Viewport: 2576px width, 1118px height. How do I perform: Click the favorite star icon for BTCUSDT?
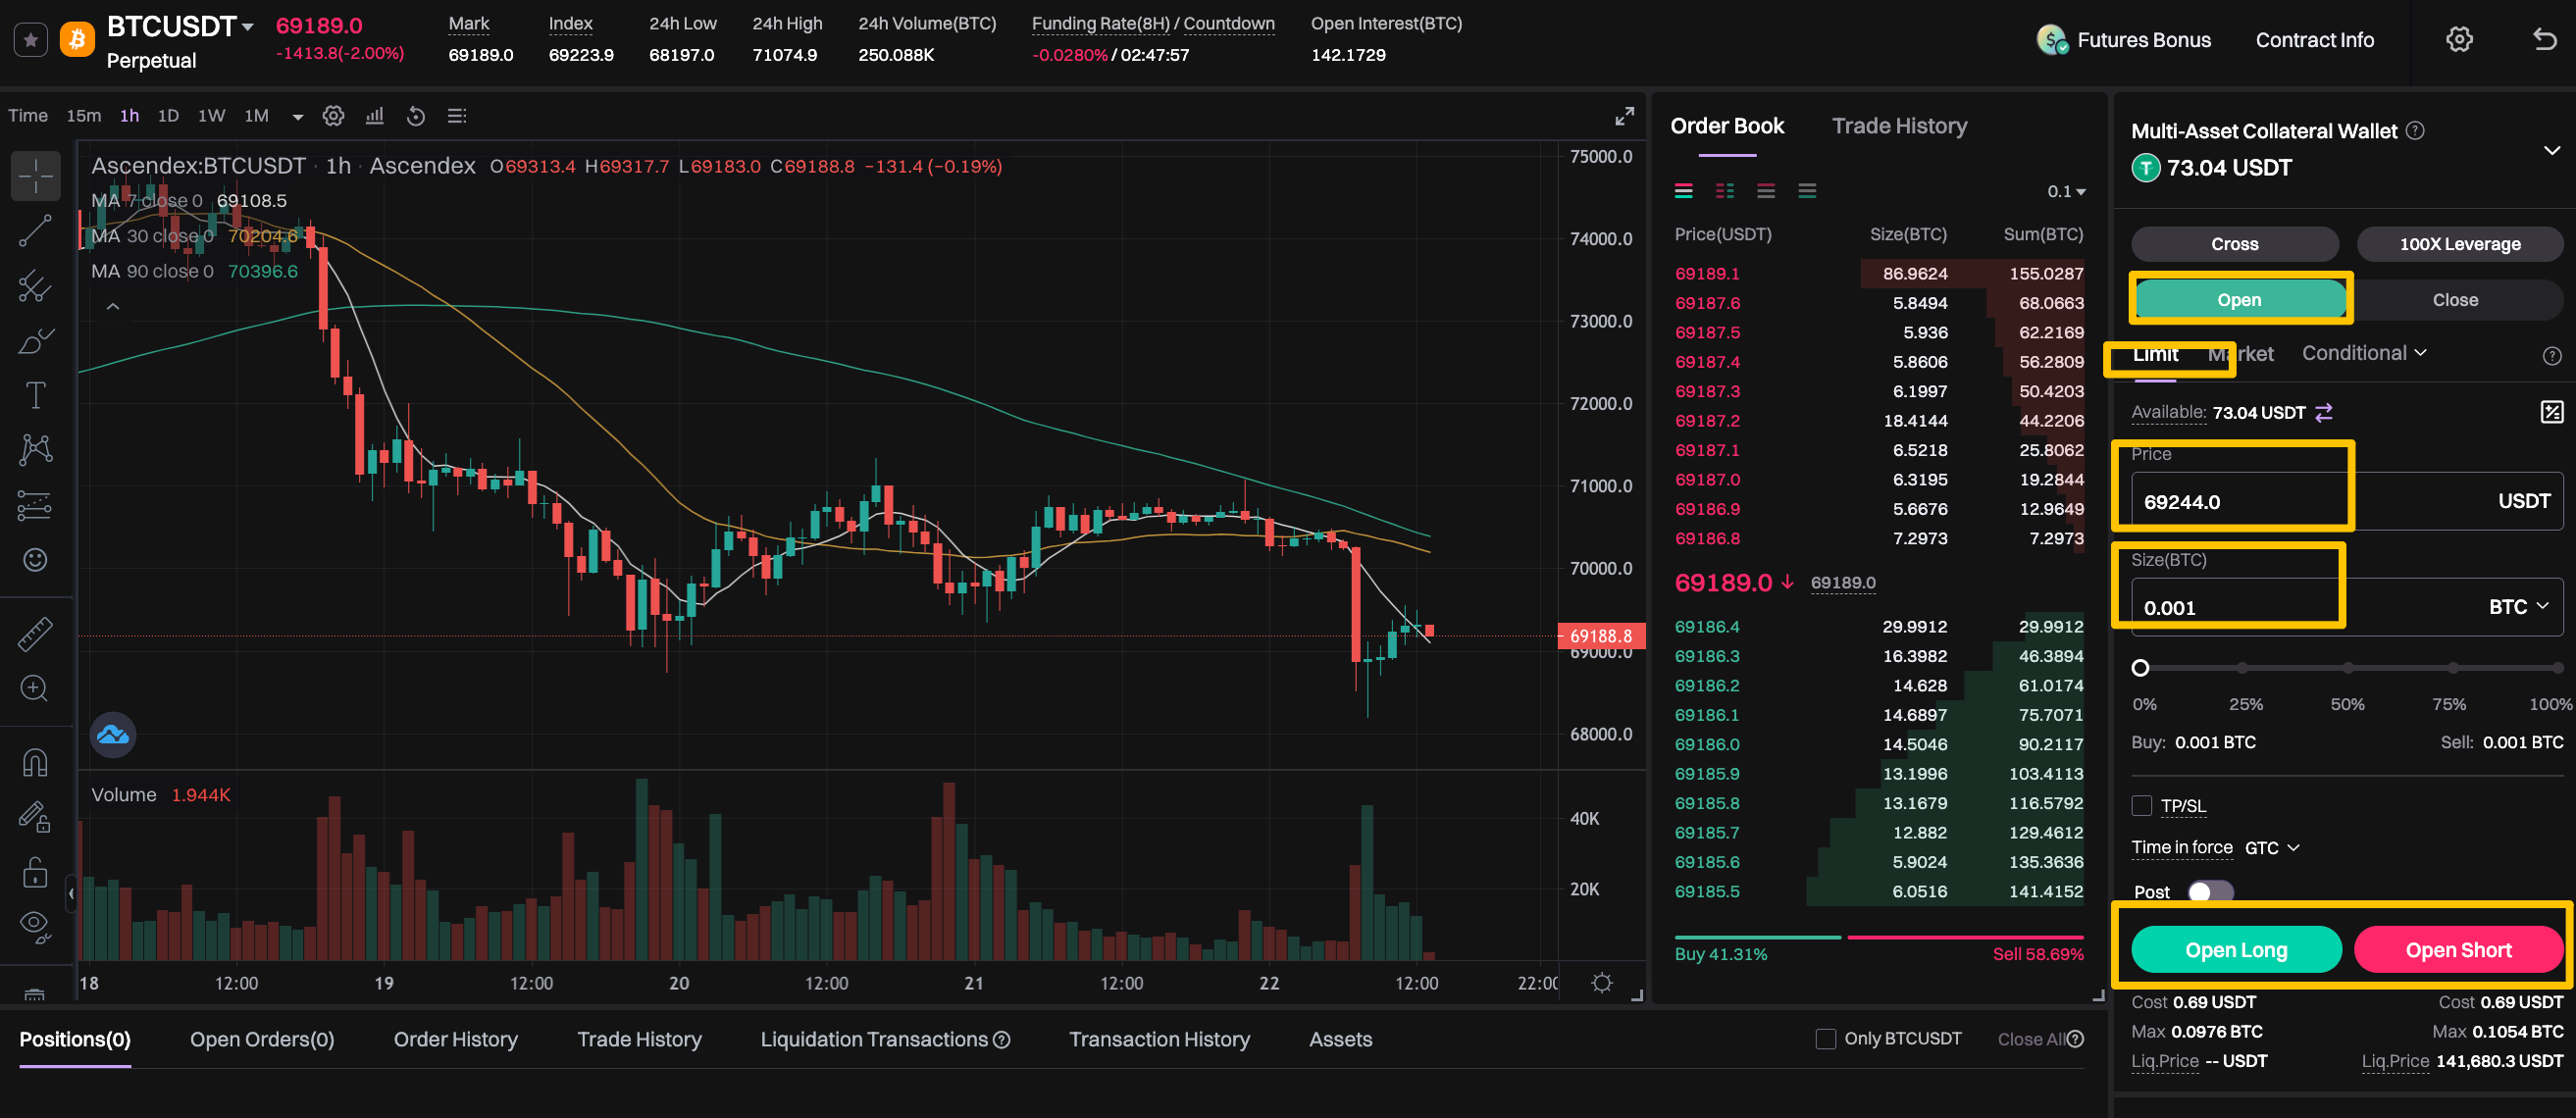[x=31, y=40]
